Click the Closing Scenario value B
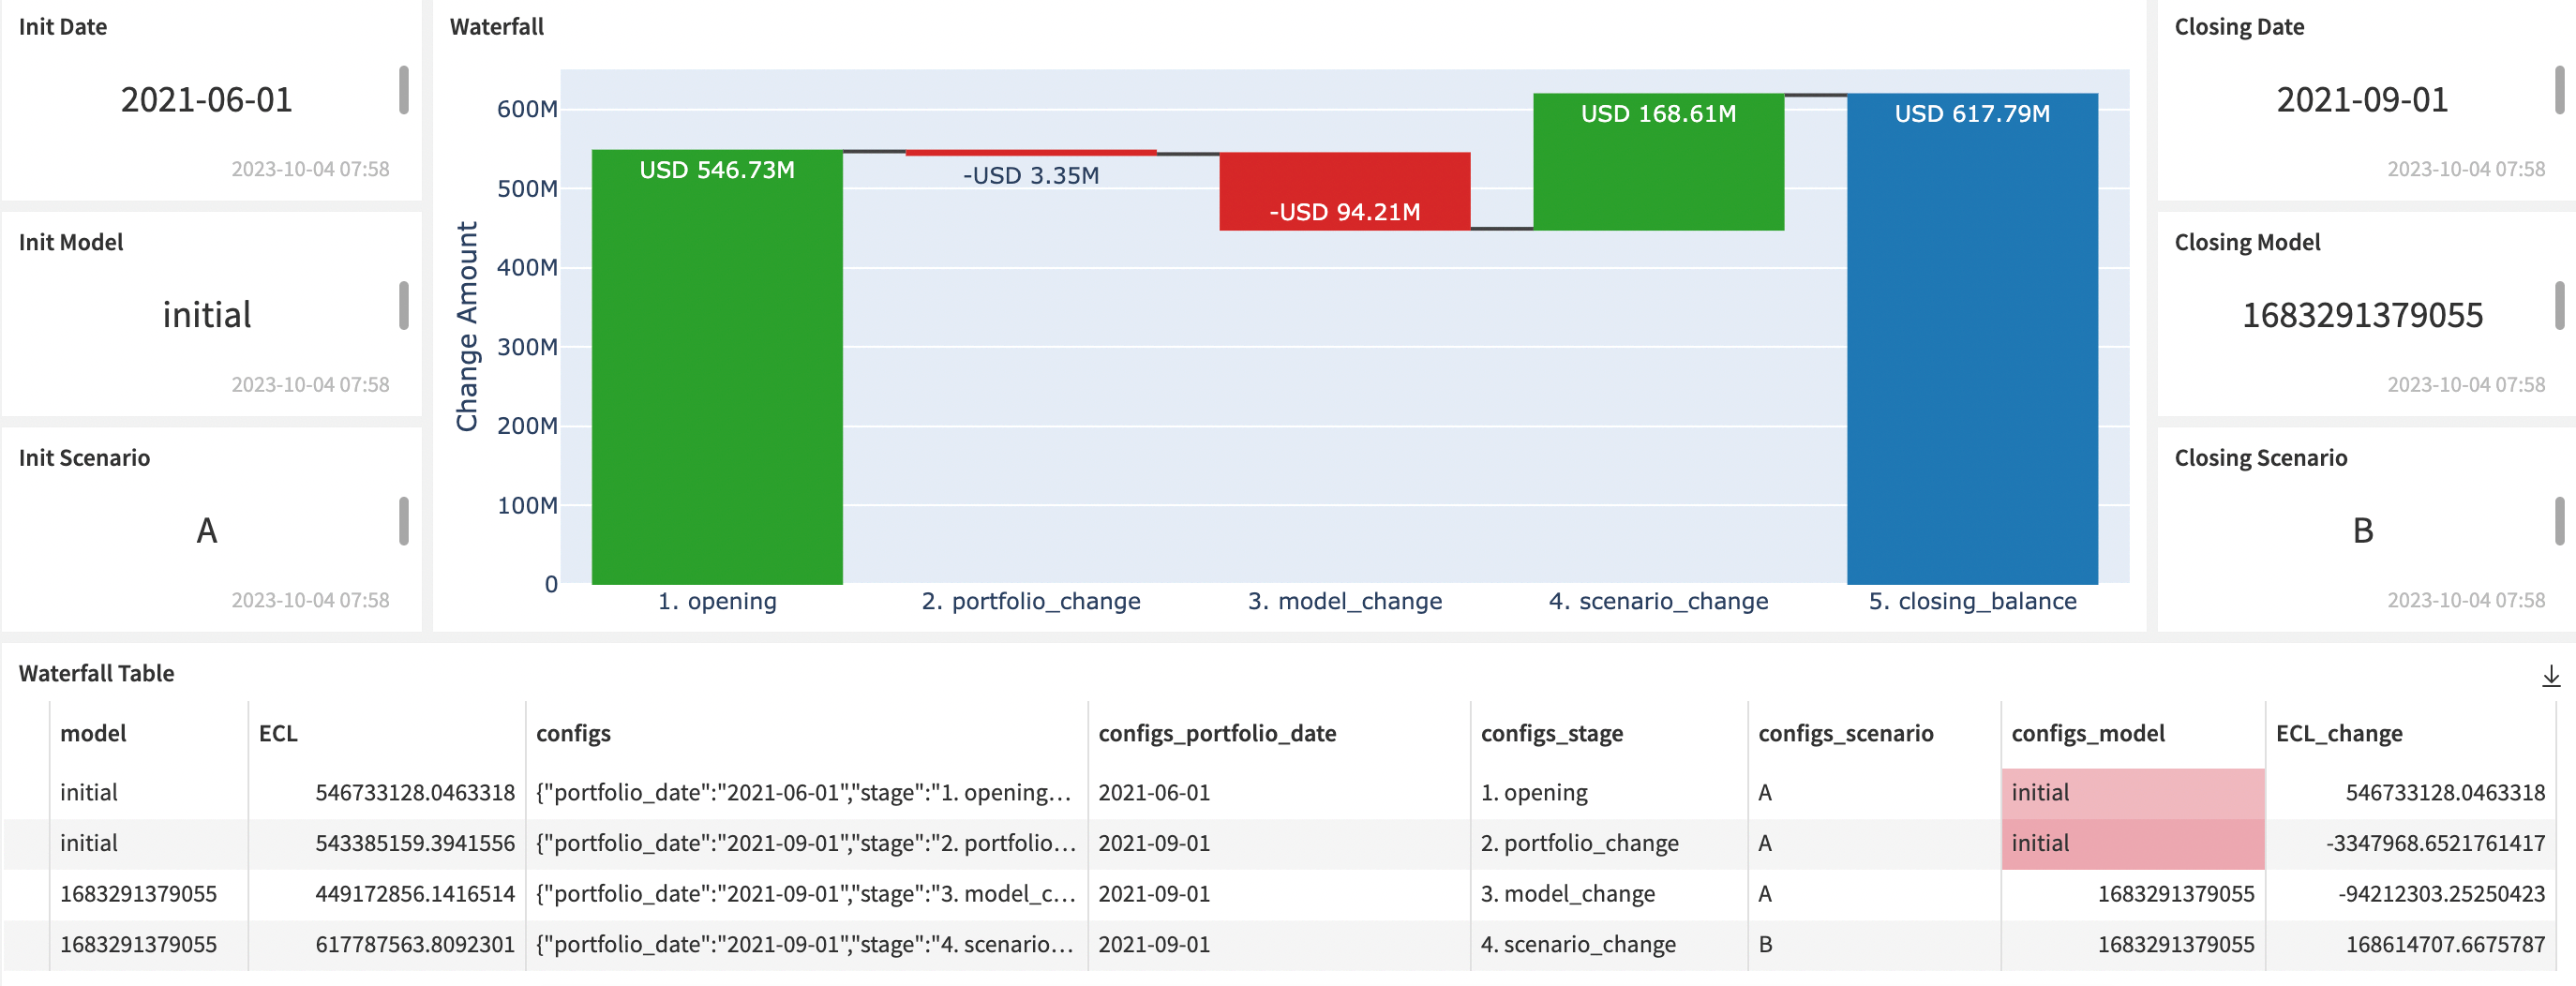 coord(2362,531)
